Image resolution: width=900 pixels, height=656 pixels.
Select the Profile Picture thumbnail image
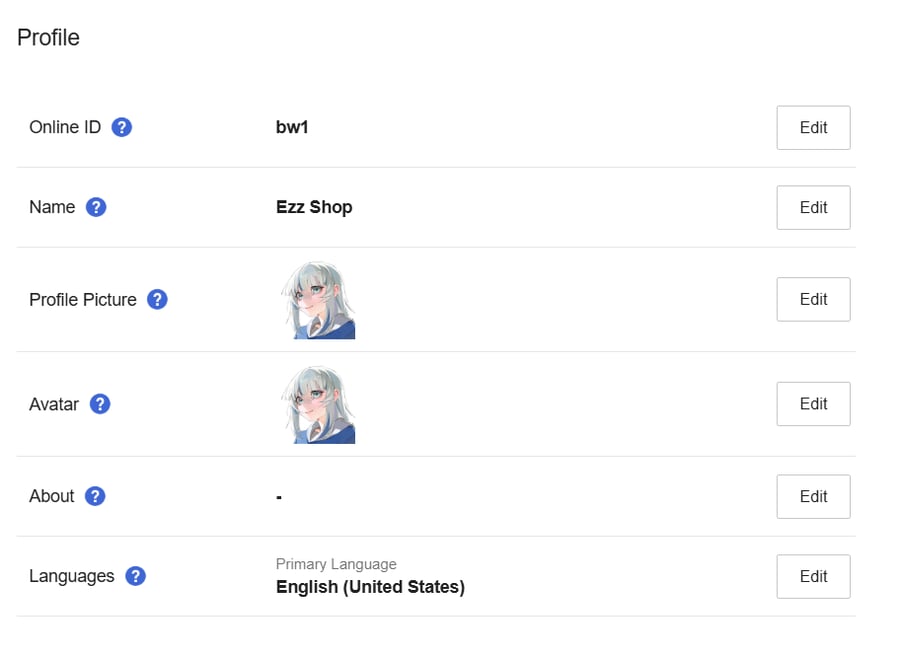[317, 300]
